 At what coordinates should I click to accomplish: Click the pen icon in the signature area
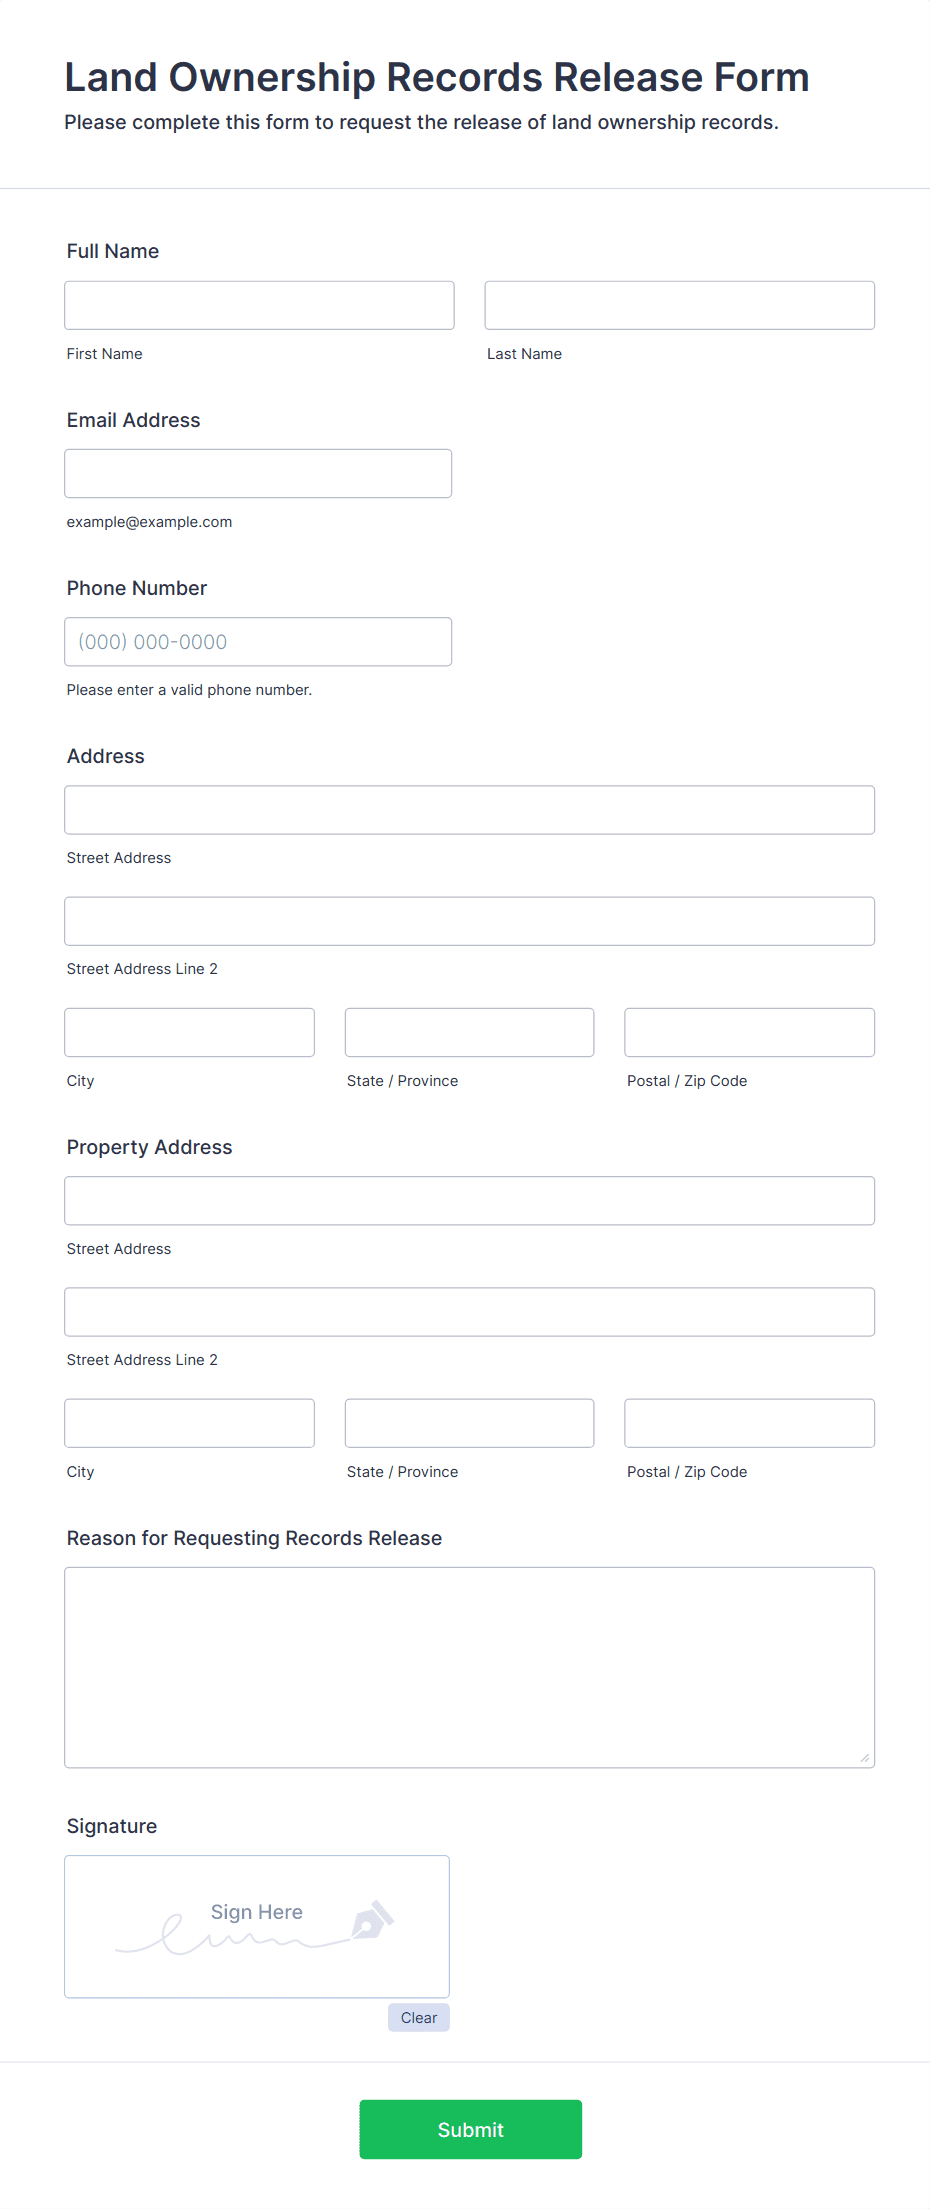click(371, 1915)
